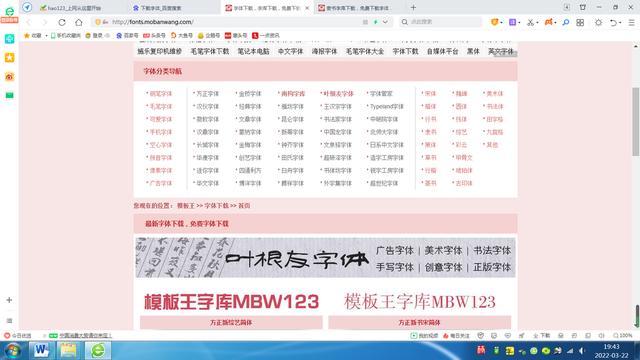Image resolution: width=640 pixels, height=360 pixels.
Task: Open dropdown arrow beside purple extension icon
Action: 519,23
